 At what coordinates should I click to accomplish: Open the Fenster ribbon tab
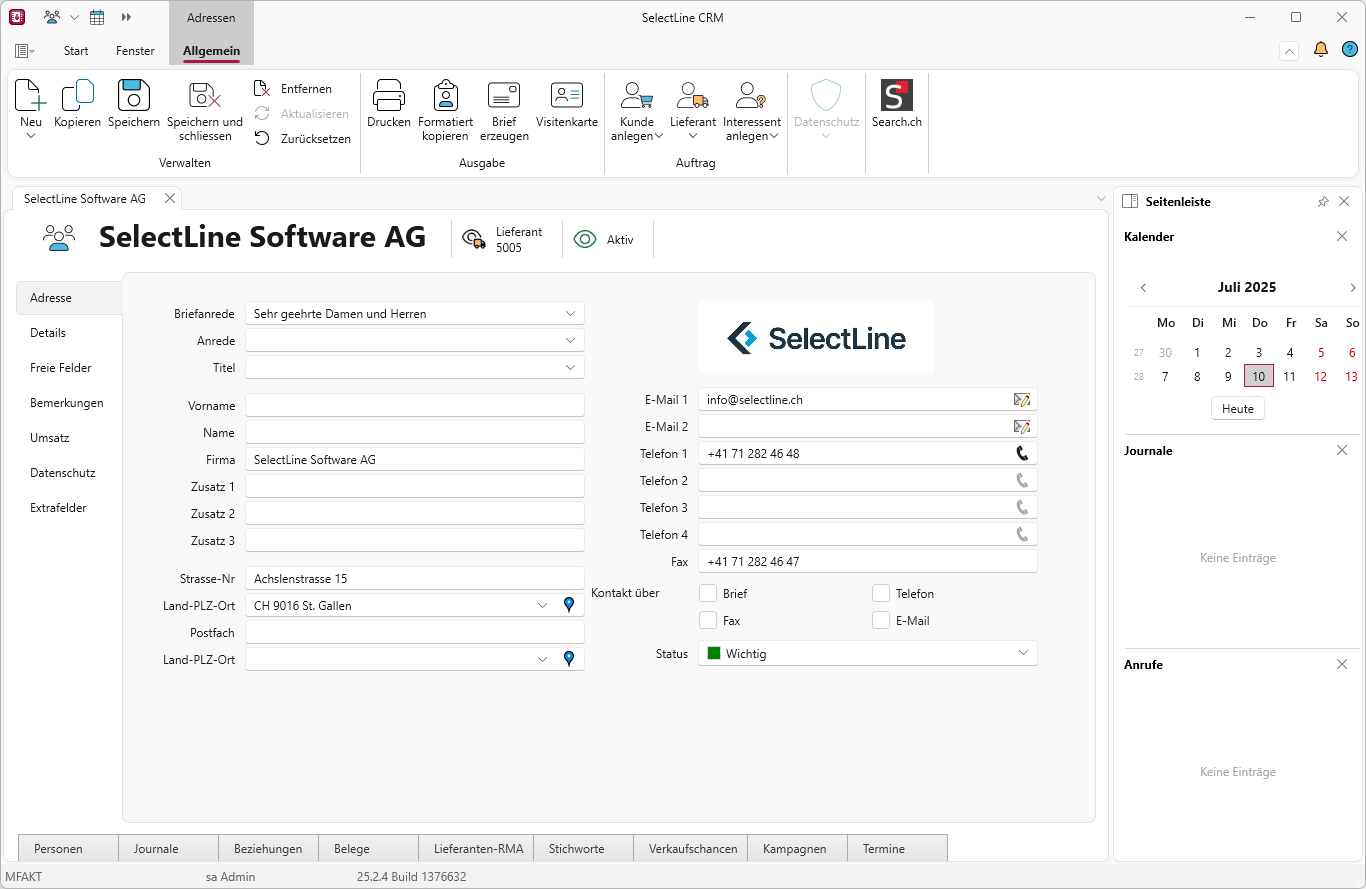[135, 51]
